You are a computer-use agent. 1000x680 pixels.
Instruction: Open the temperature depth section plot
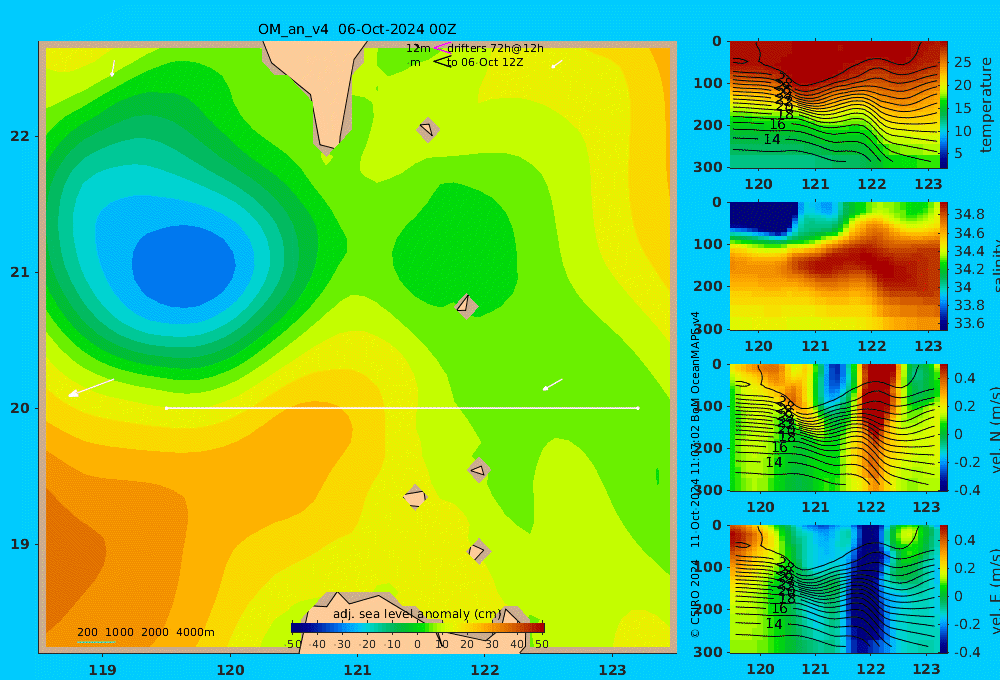[834, 105]
